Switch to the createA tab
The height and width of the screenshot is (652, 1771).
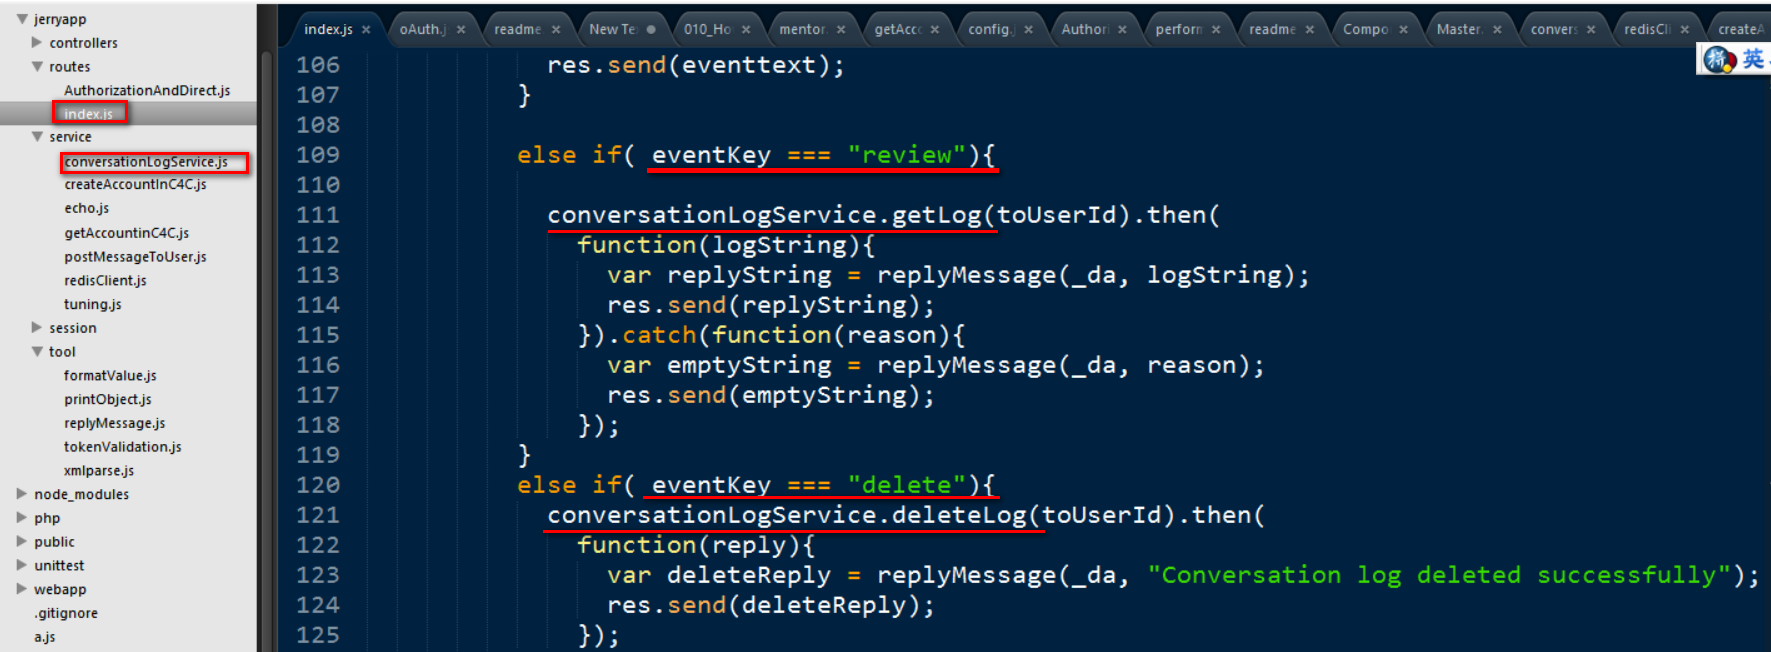(1741, 30)
